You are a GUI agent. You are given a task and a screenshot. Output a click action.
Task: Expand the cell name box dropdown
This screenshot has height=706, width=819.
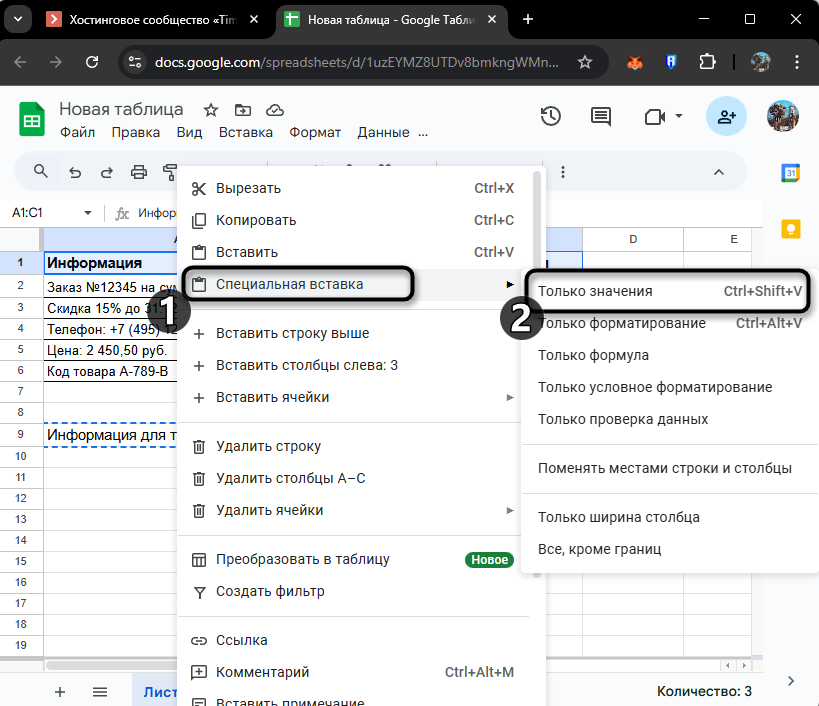pyautogui.click(x=88, y=213)
